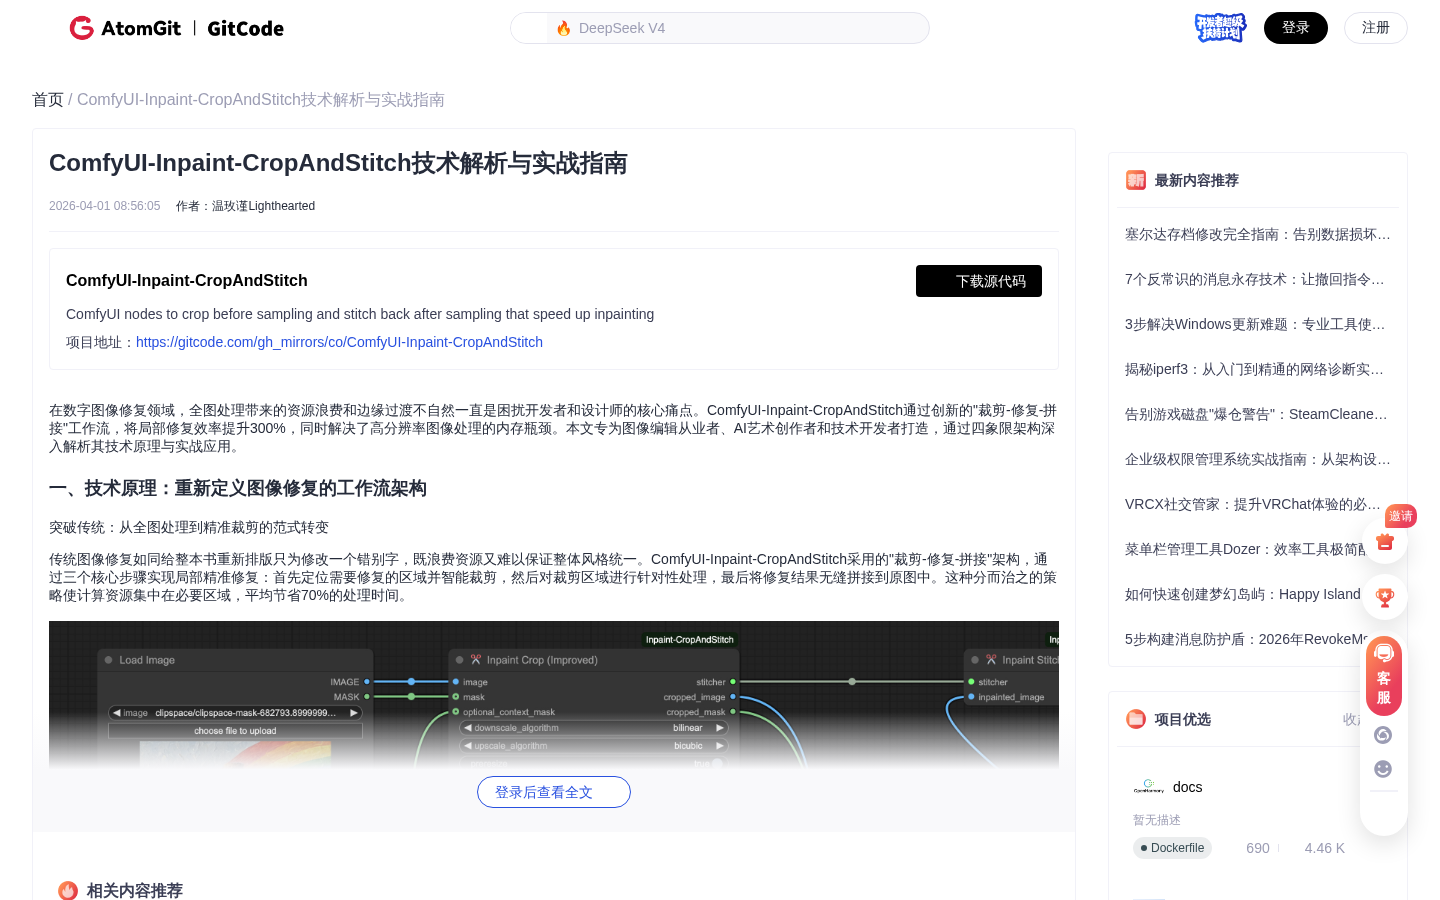Screen dimensions: 1440x900
Task: Go to 首页 in breadcrumb
Action: pos(47,100)
